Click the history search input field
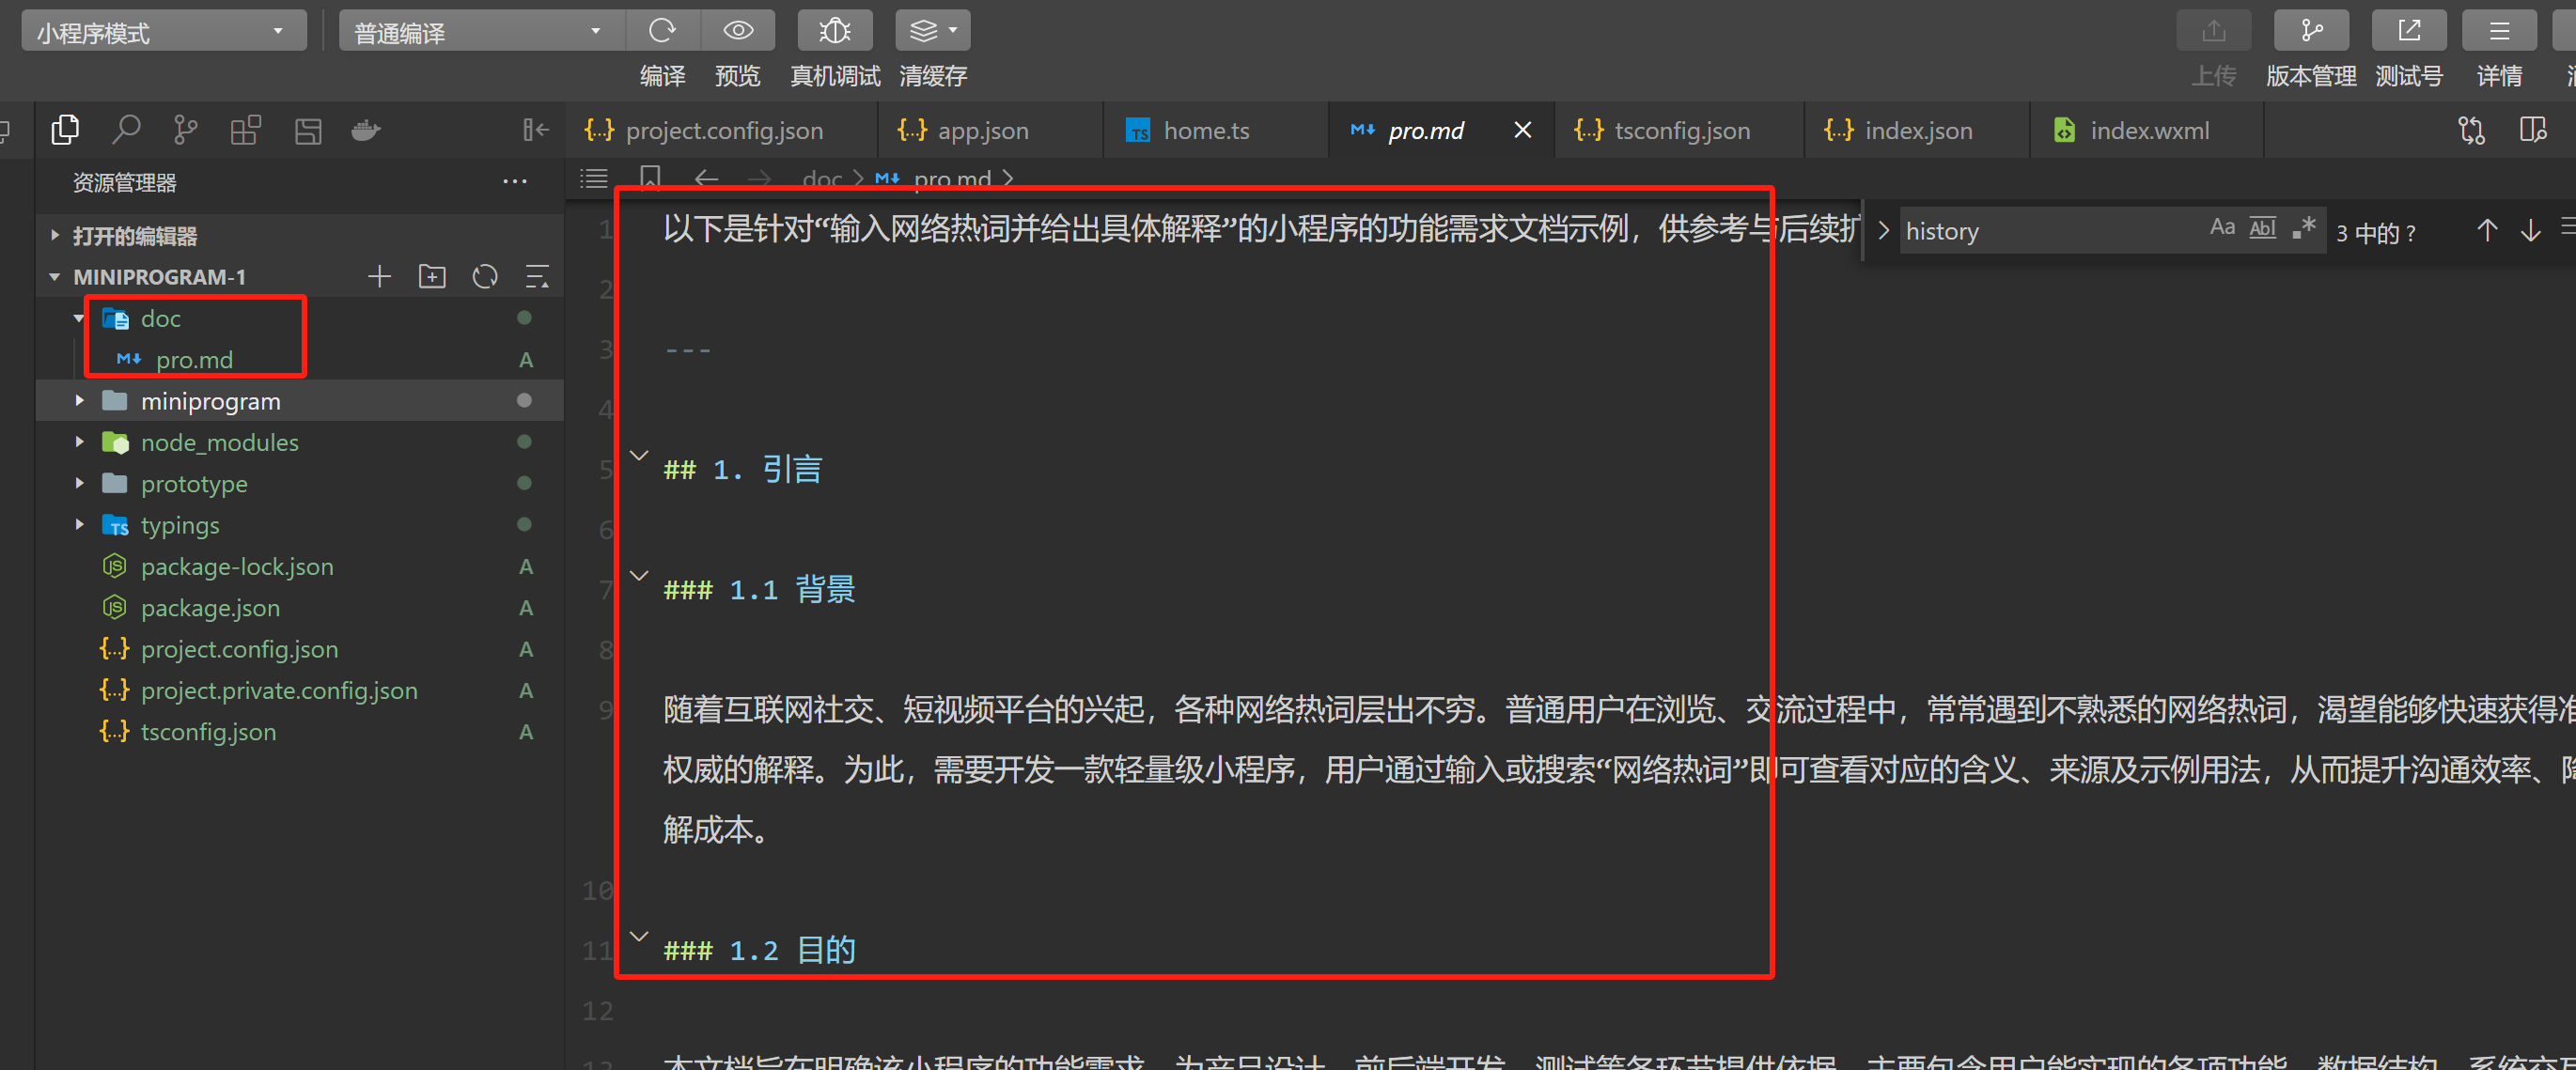 [2040, 231]
